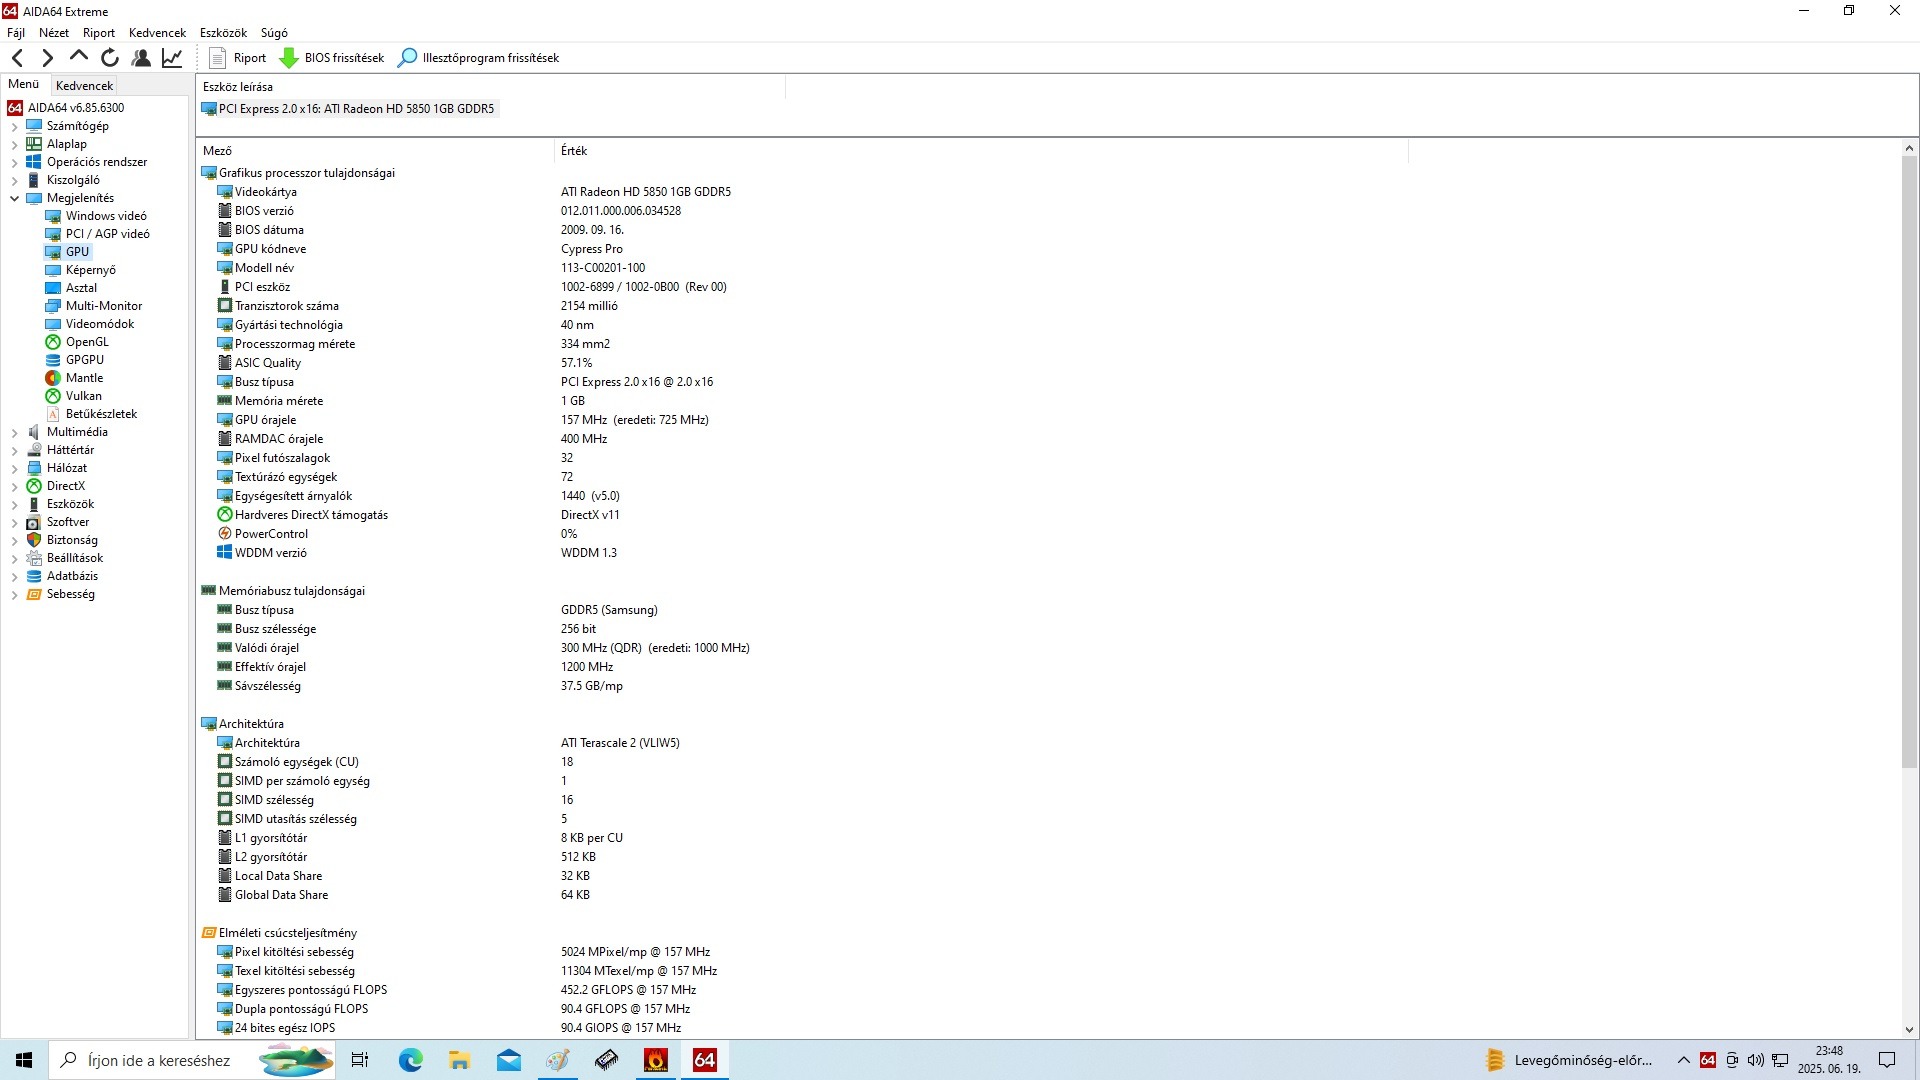Screen dimensions: 1920x1080
Task: Click the BIOS frissítések button
Action: (x=332, y=58)
